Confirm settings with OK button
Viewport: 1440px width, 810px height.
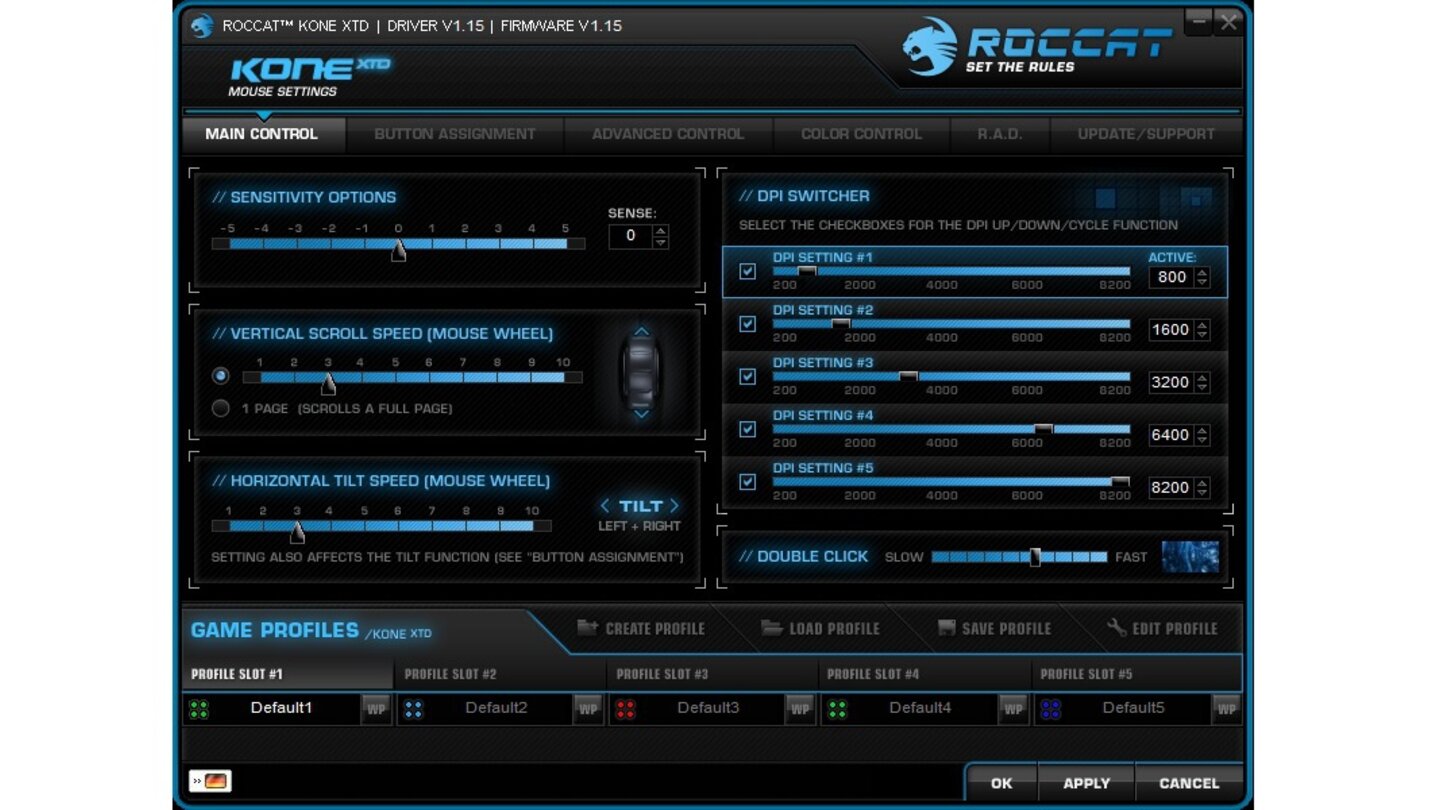1001,783
